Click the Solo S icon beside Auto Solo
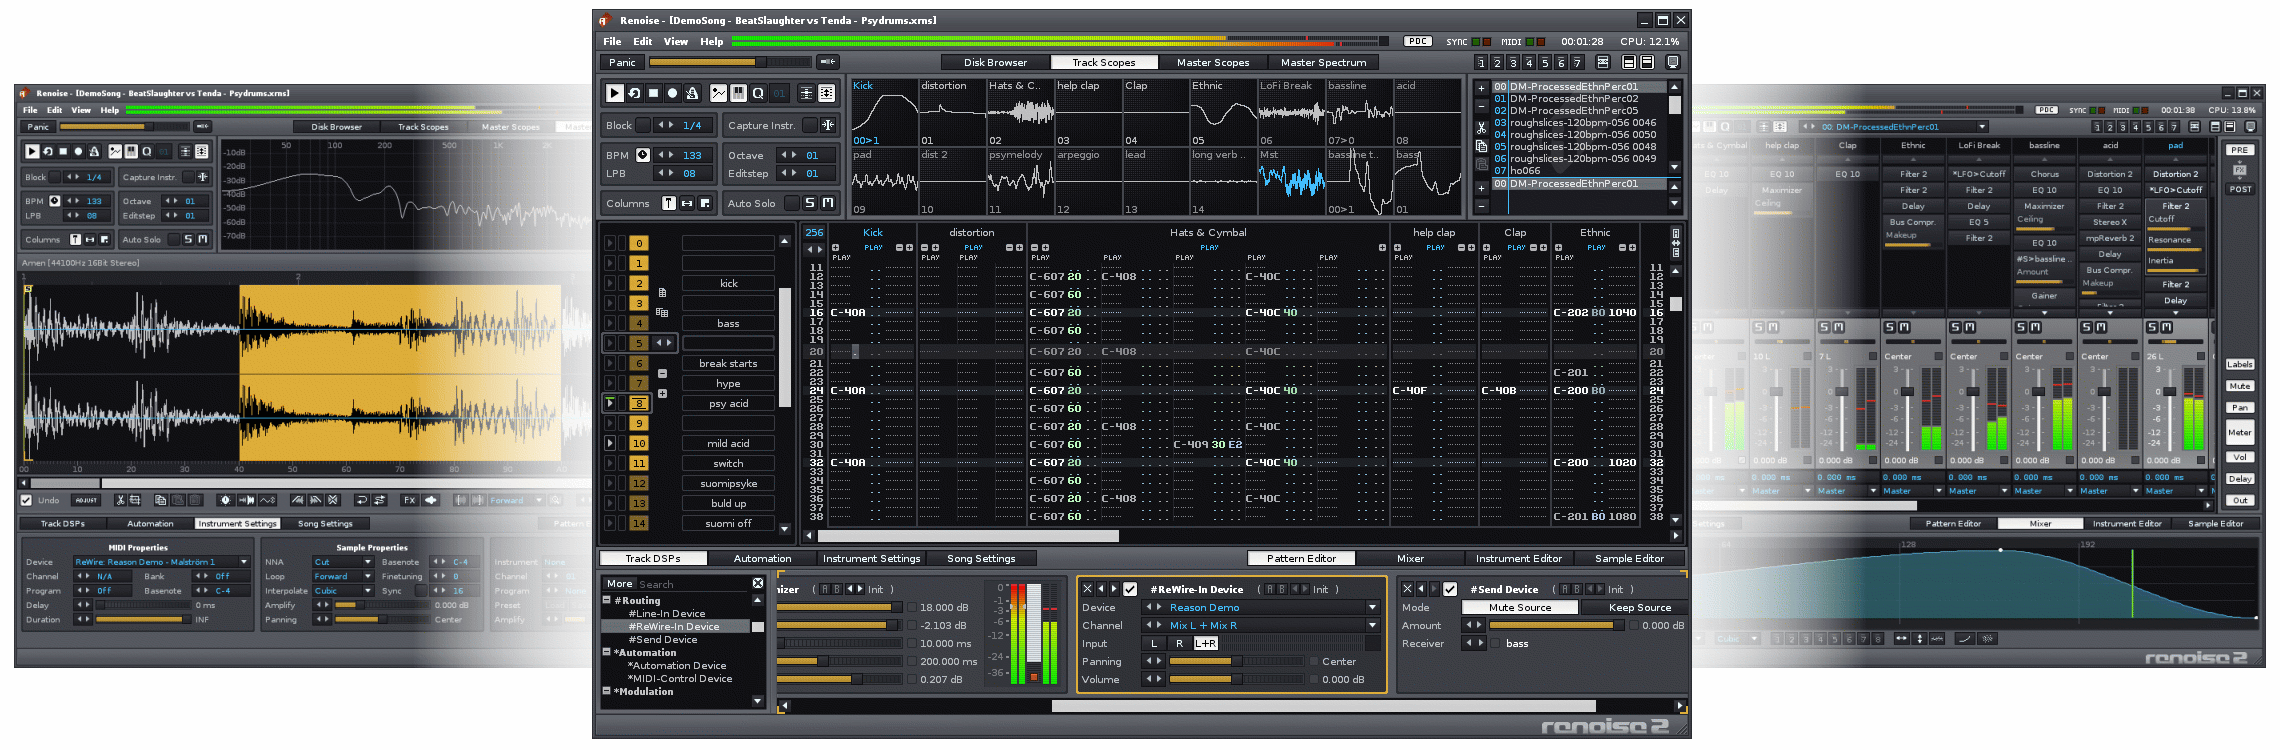This screenshot has height=750, width=2280. click(x=810, y=203)
